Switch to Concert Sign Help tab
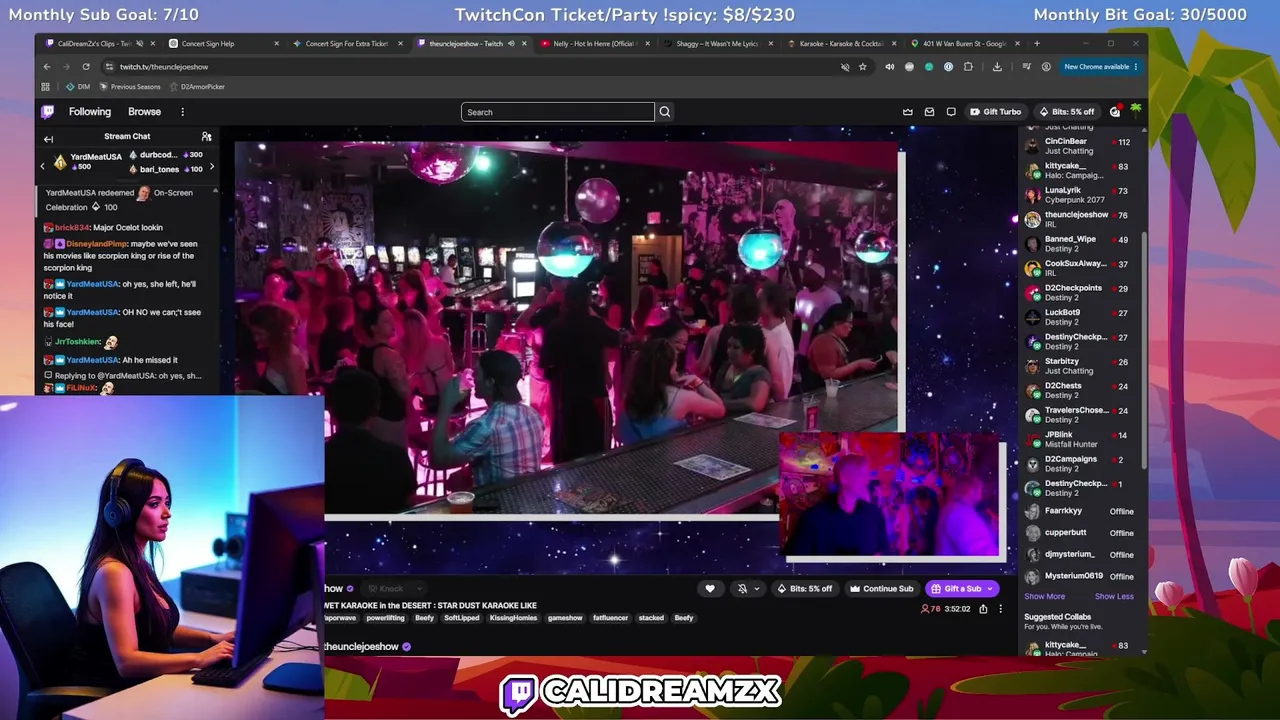The image size is (1280, 720). pyautogui.click(x=222, y=44)
